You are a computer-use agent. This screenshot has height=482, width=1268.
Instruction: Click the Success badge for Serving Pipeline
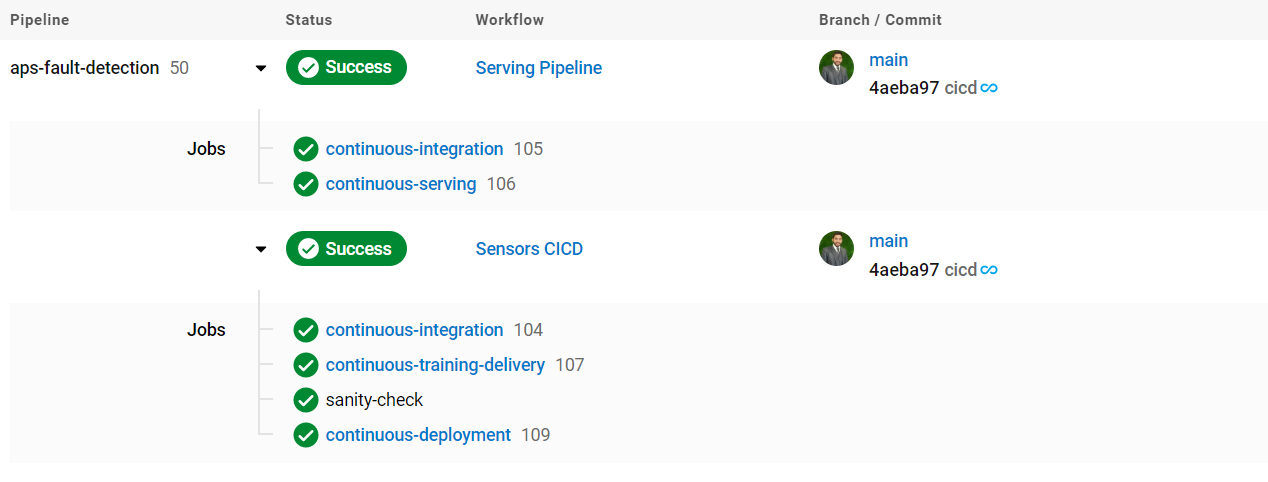click(346, 67)
